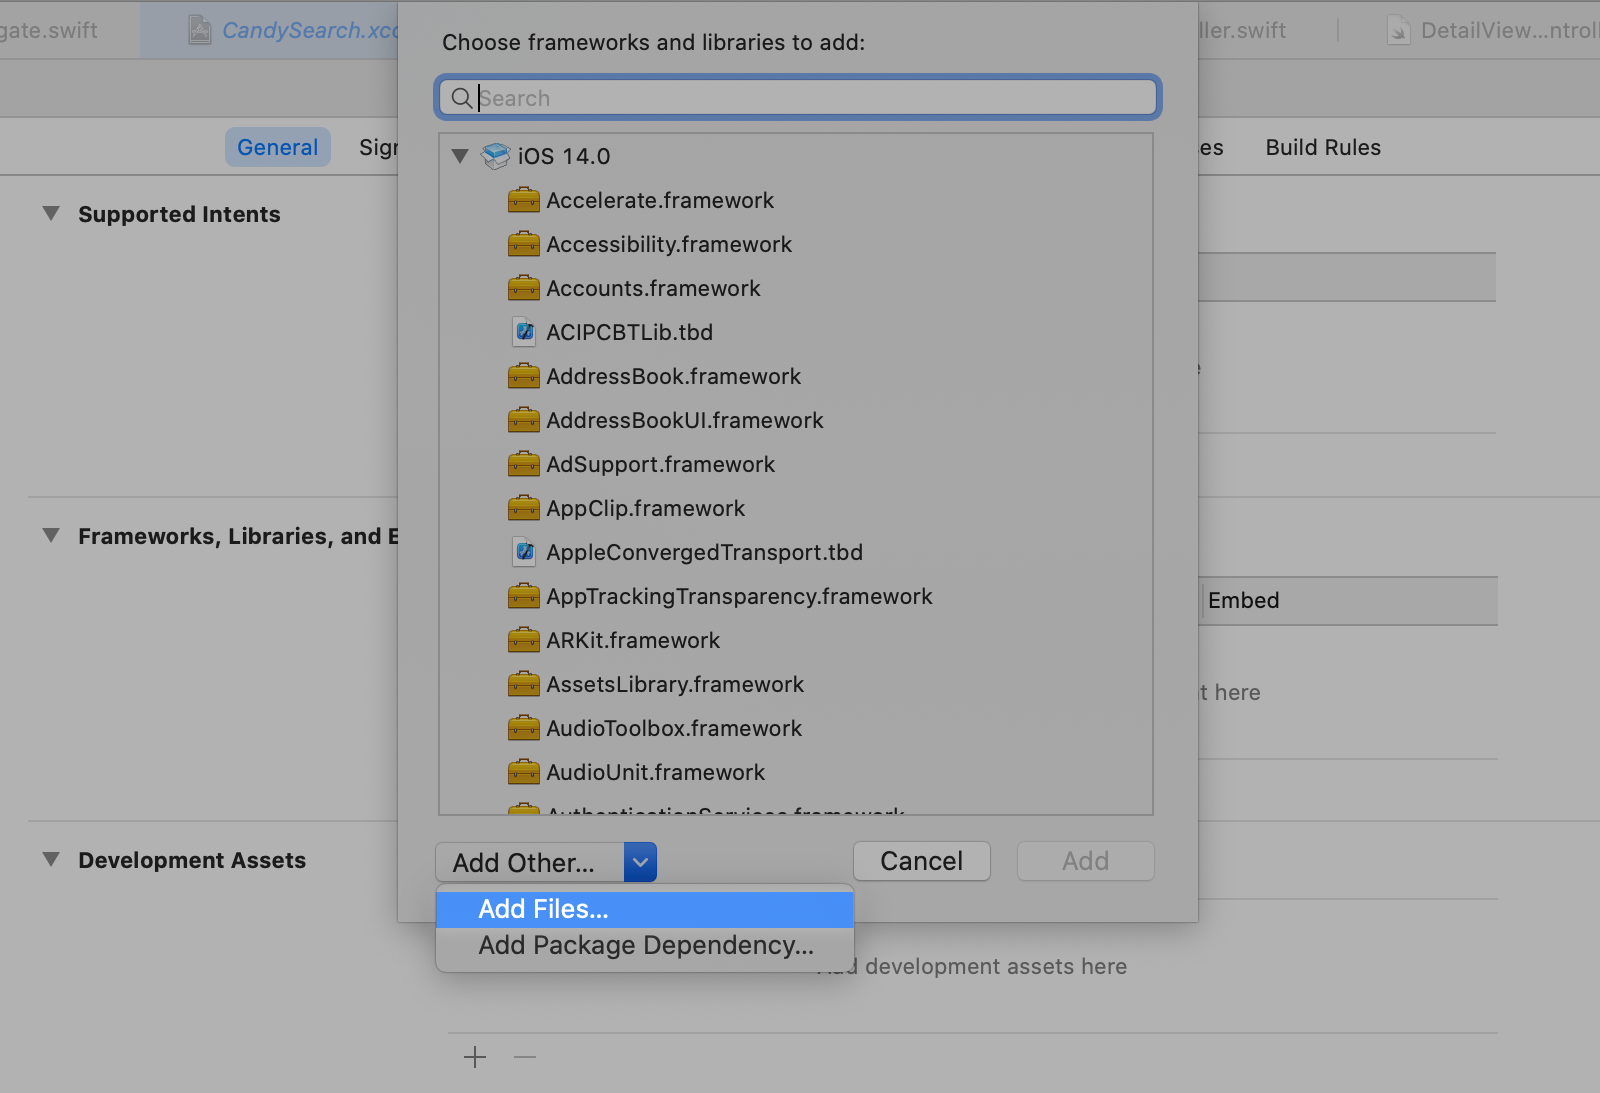Click the AppleConvergedTransport.tbd icon
Image resolution: width=1600 pixels, height=1093 pixels.
524,552
